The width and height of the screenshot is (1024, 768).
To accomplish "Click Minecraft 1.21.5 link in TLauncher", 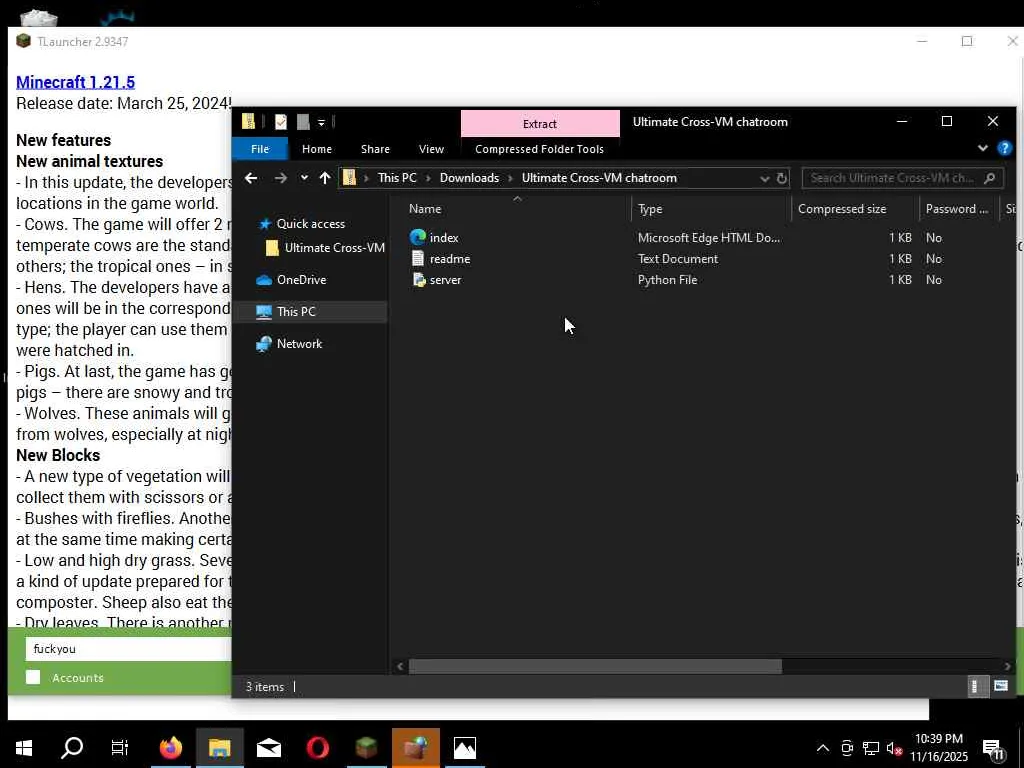I will tap(75, 82).
